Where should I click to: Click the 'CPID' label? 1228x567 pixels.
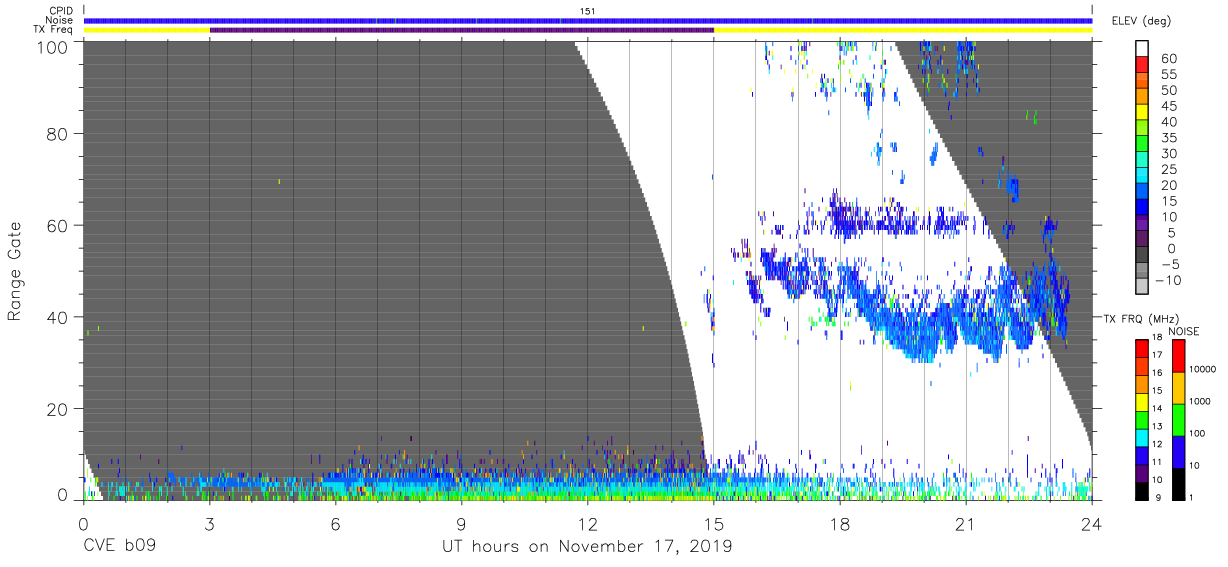pyautogui.click(x=61, y=11)
